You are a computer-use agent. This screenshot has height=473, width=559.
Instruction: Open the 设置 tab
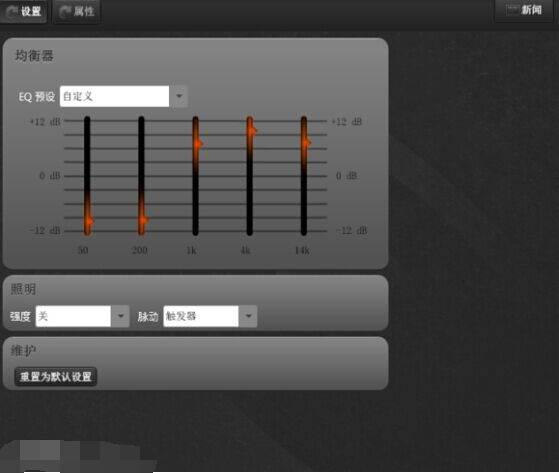[x=23, y=11]
